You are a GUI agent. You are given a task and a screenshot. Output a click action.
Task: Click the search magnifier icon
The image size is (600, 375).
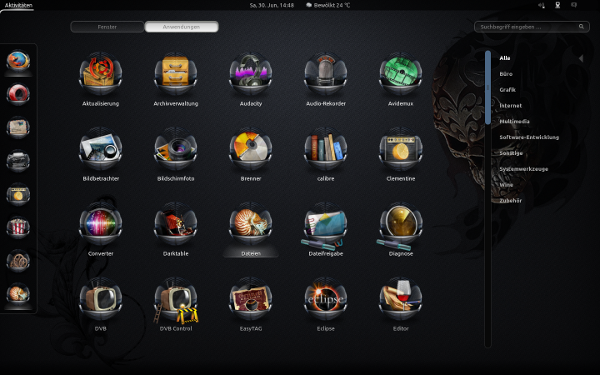click(x=581, y=26)
